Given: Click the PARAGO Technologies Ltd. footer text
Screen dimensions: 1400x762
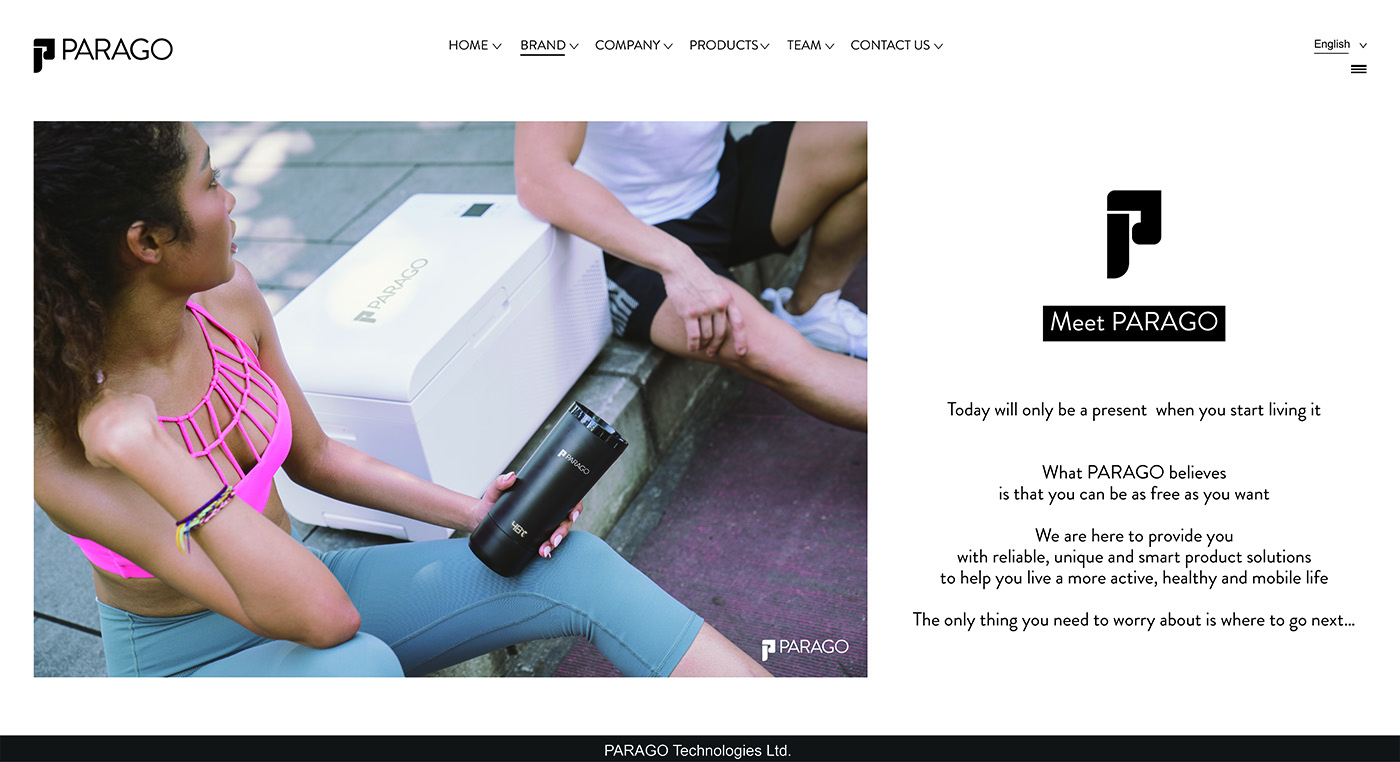Looking at the screenshot, I should pos(697,750).
